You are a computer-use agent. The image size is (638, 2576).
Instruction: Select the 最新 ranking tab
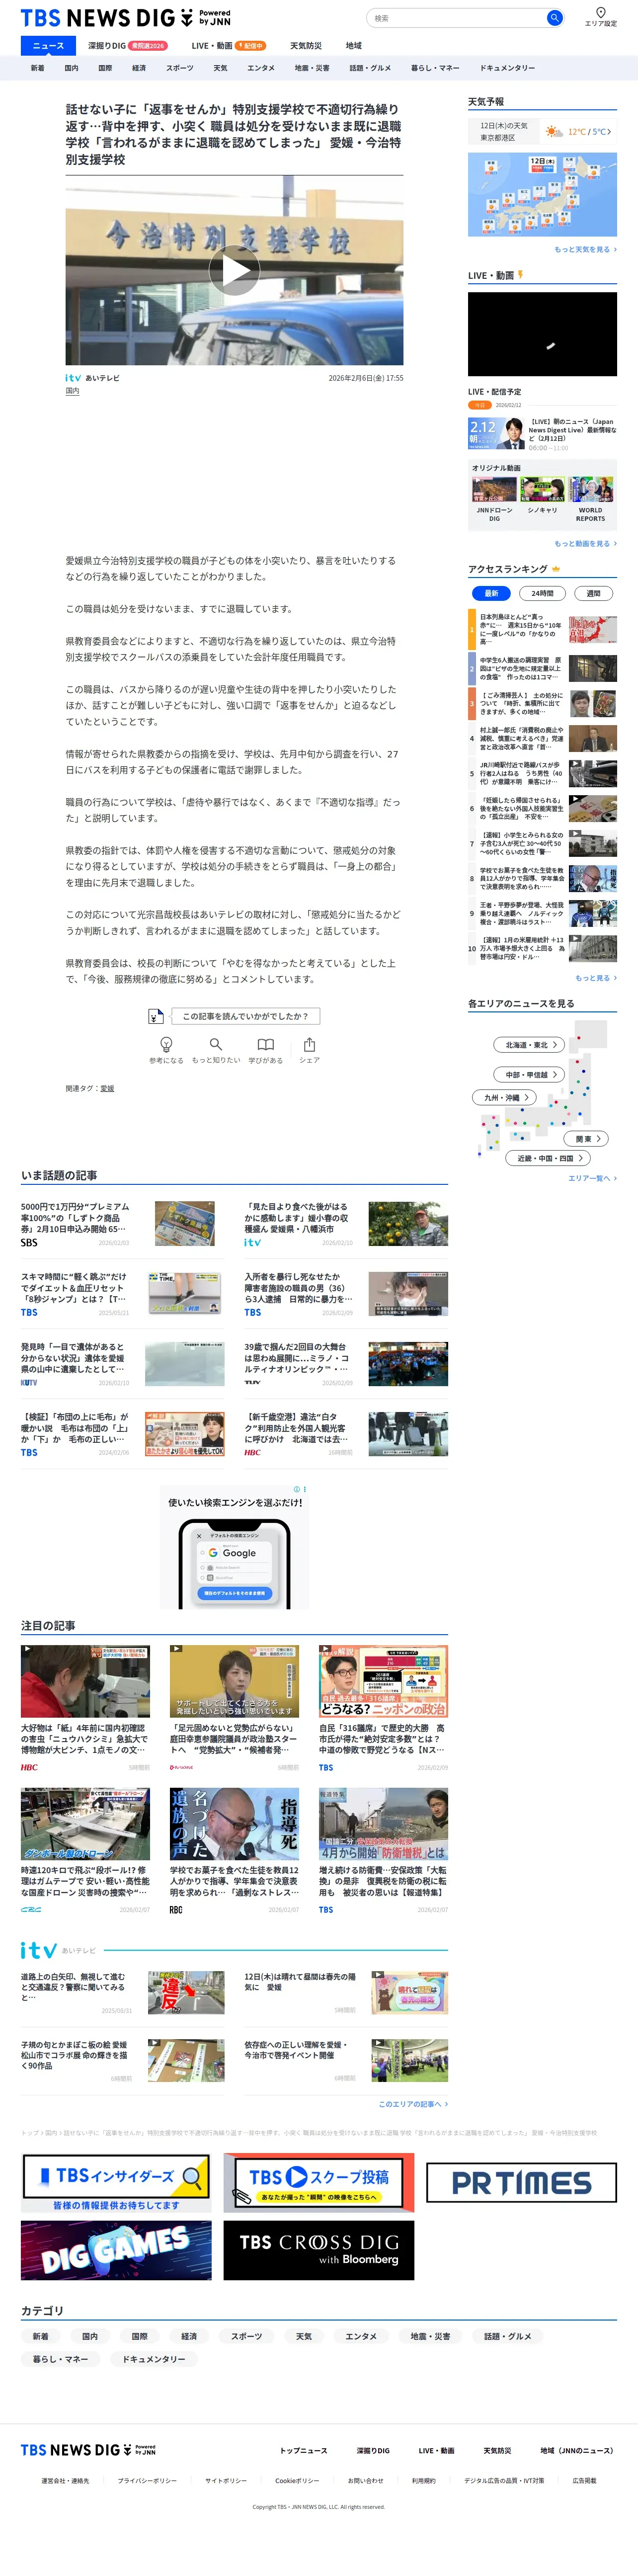(x=491, y=593)
